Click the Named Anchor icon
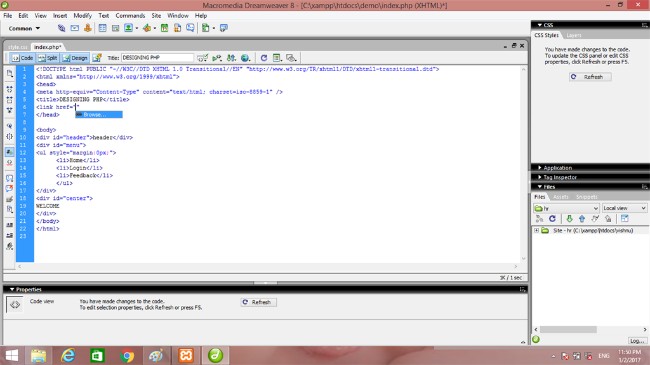This screenshot has height=365, width=650. click(x=88, y=28)
